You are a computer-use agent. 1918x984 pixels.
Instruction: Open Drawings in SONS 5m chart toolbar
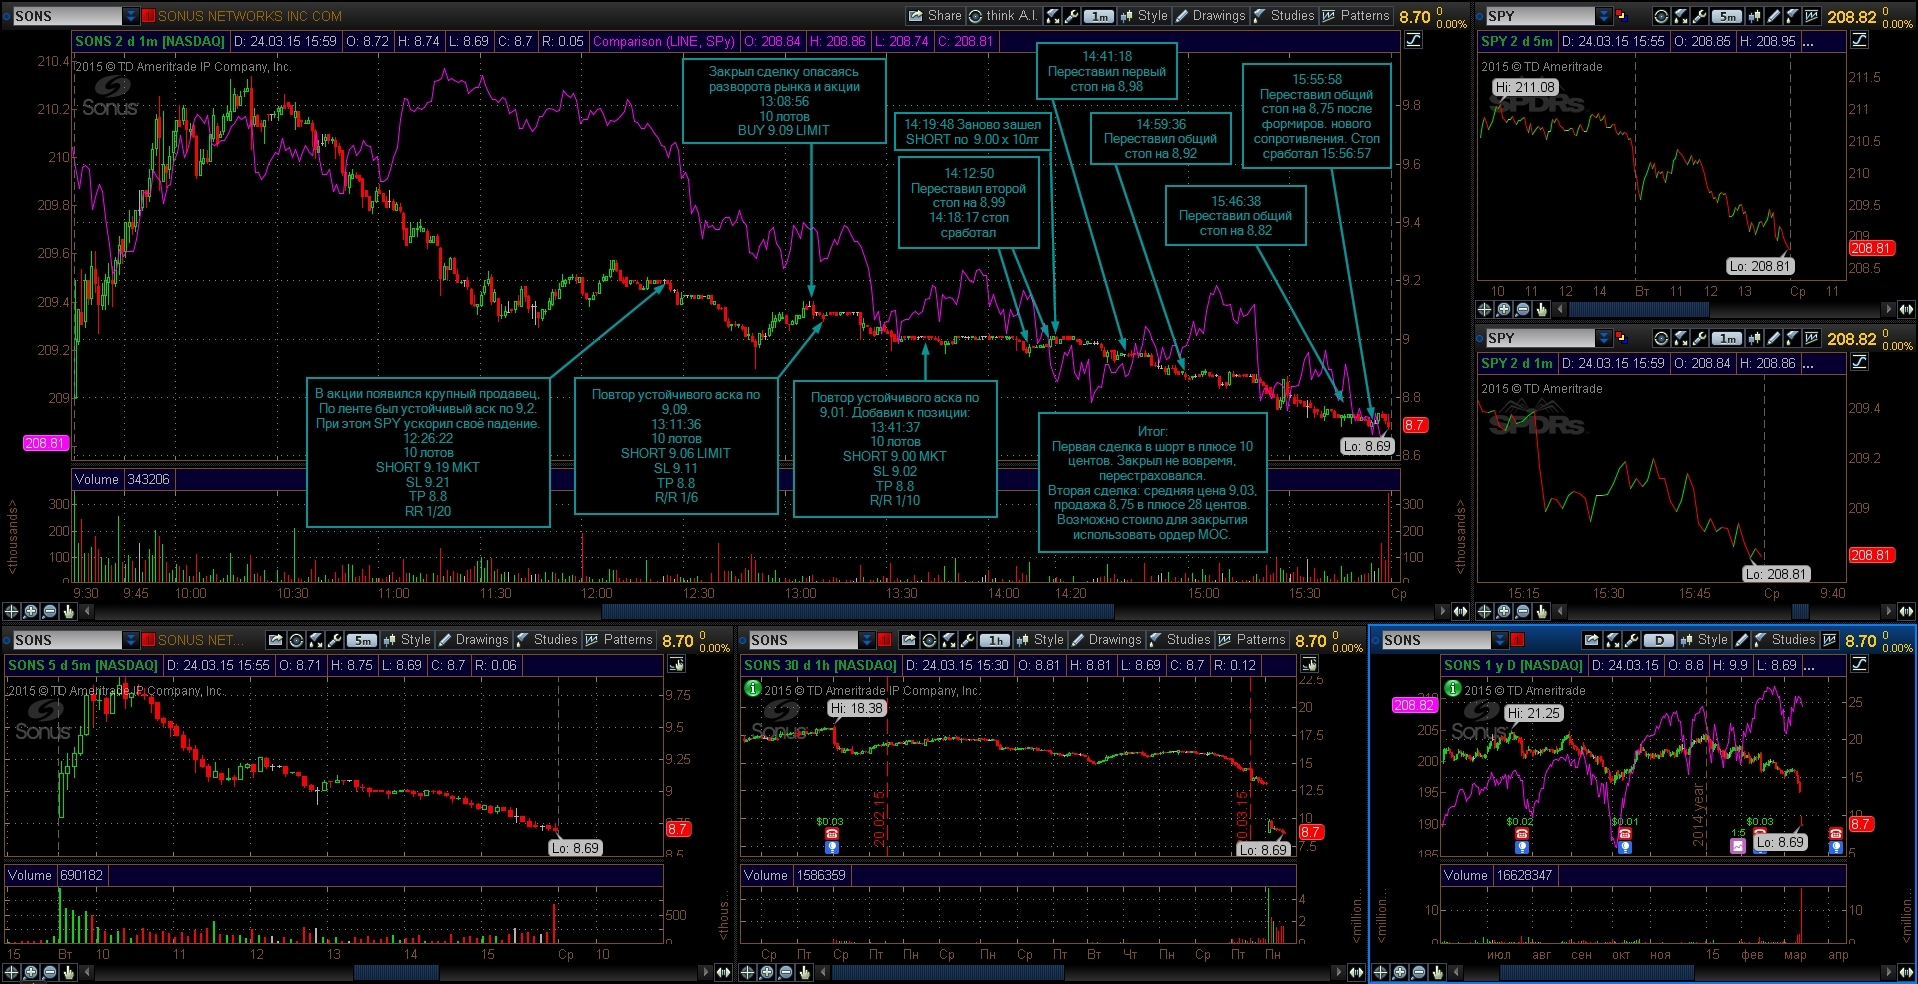point(474,640)
